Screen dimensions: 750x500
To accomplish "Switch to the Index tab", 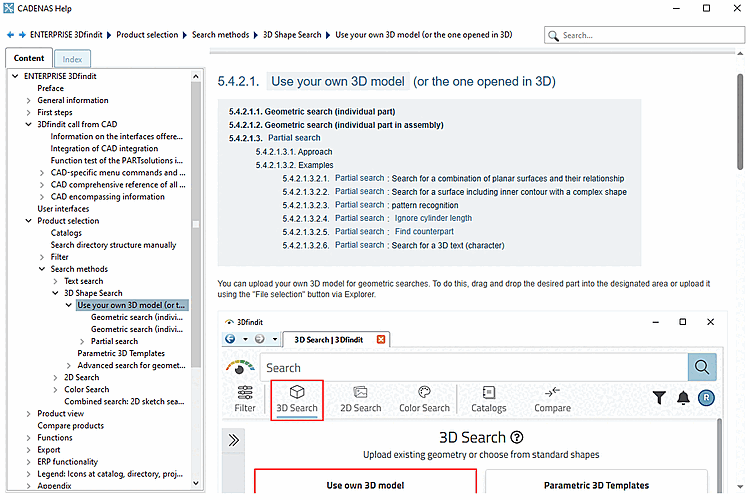I will click(72, 59).
